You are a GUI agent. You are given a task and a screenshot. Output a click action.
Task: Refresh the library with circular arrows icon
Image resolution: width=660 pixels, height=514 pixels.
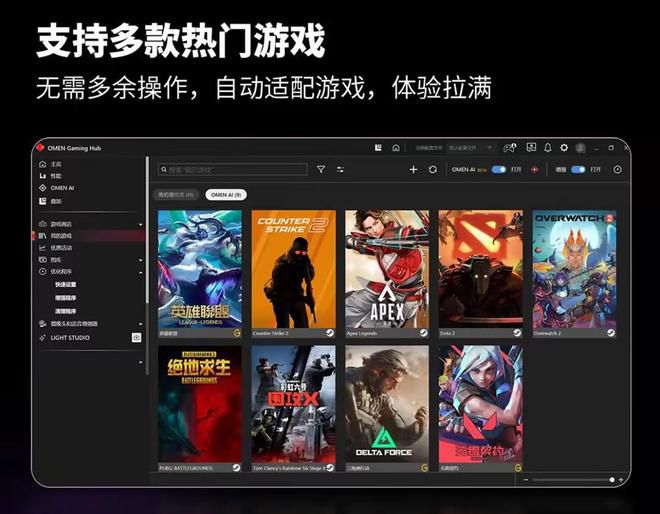click(x=433, y=169)
